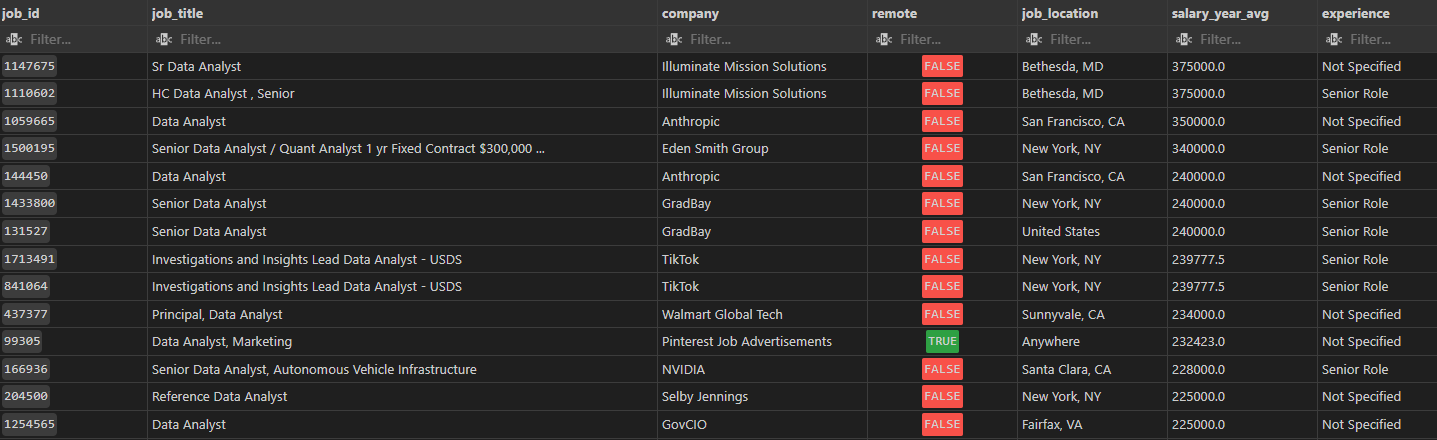Select the Eden Smith Group company cell

(x=715, y=149)
